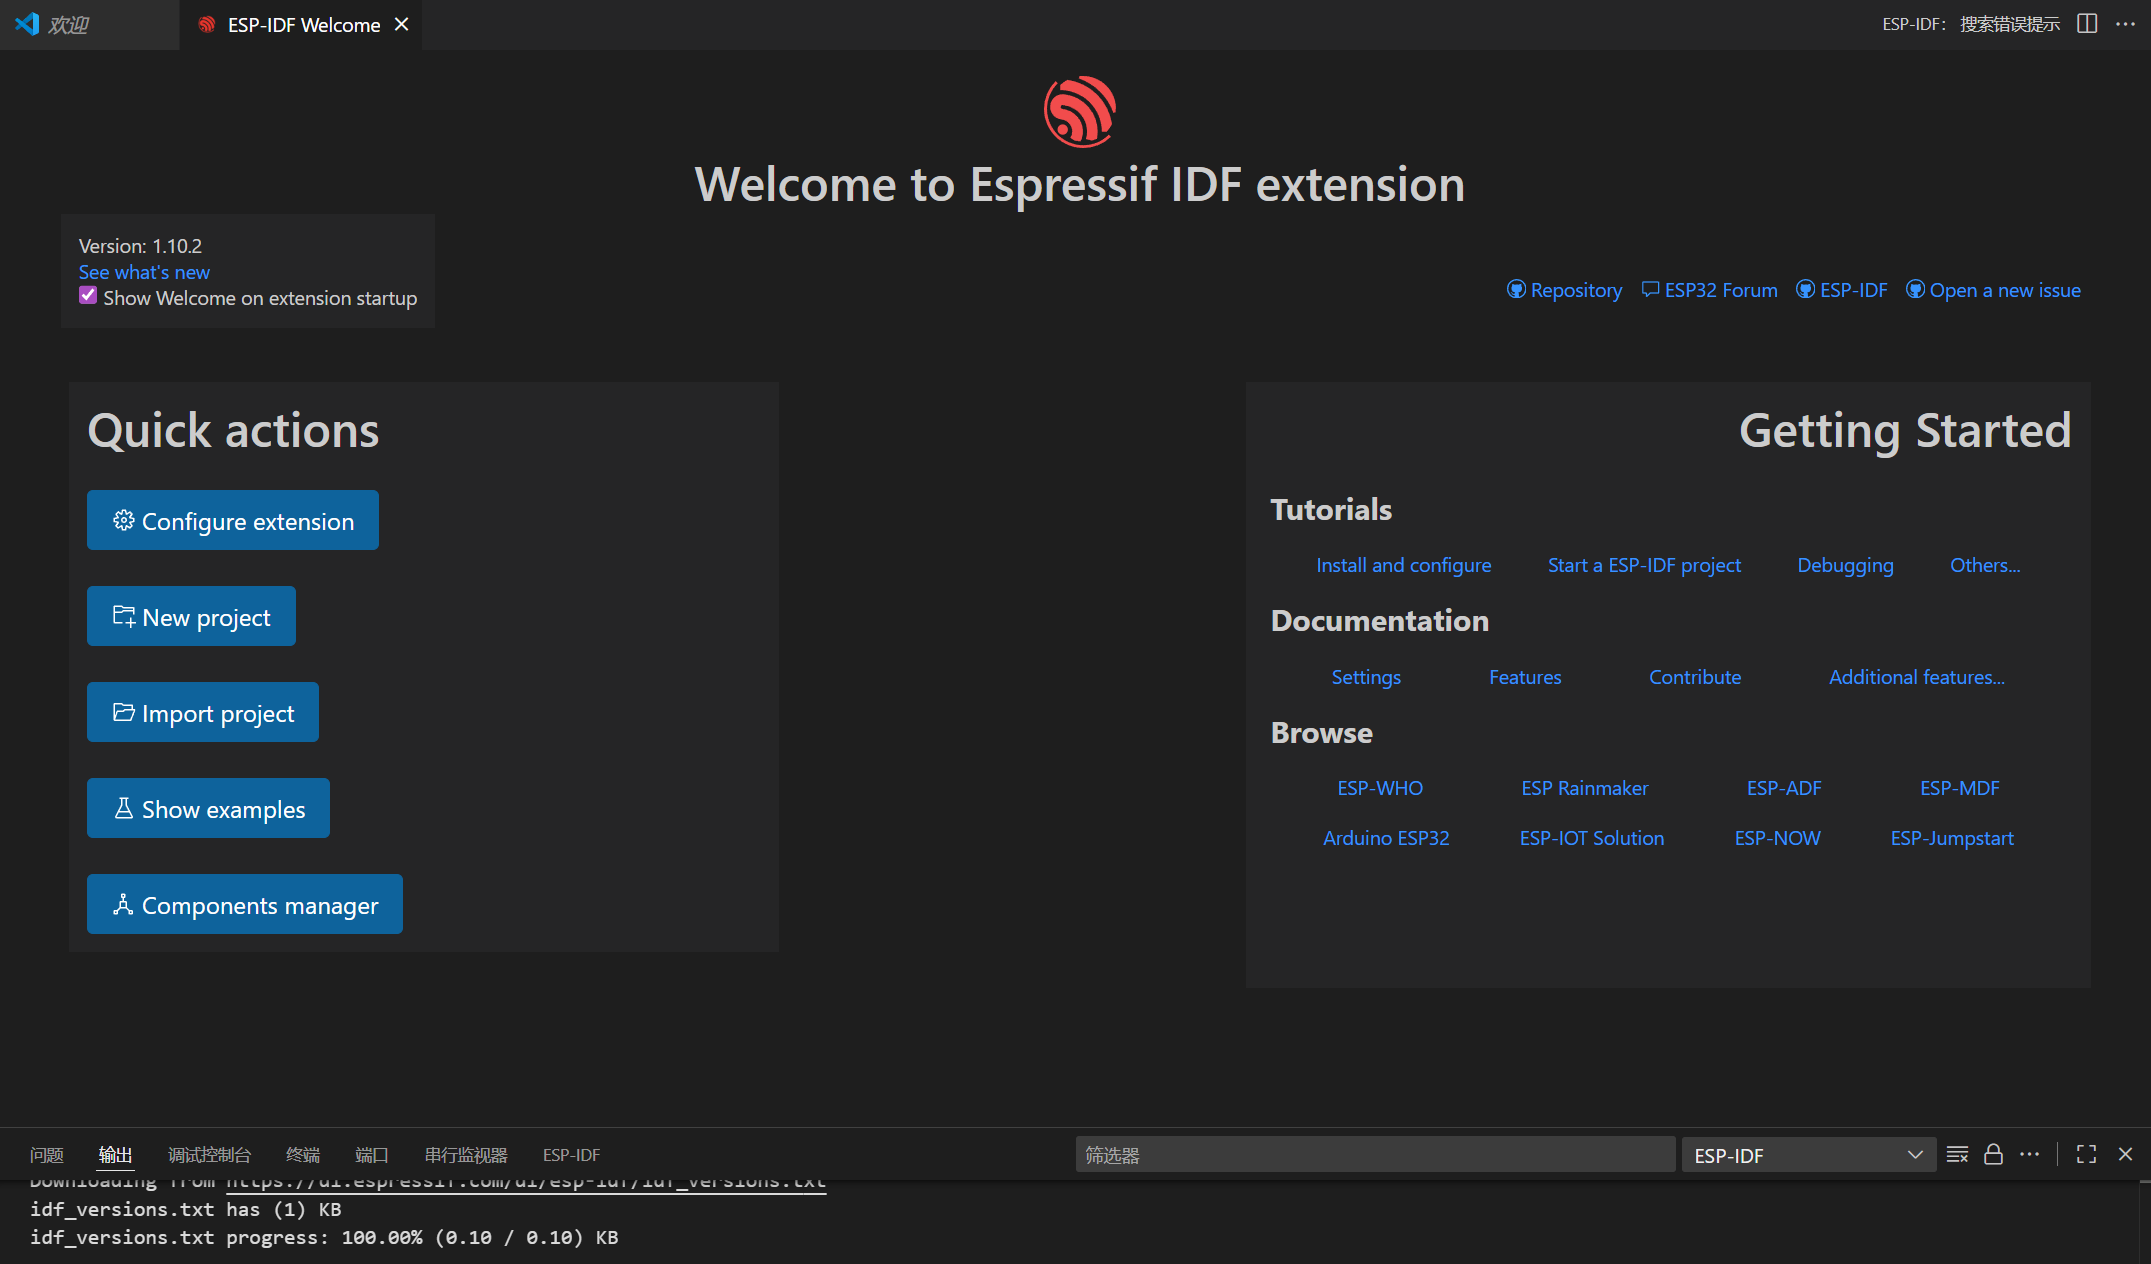Browse the ESP Rainmaker link
The image size is (2151, 1264).
click(1585, 788)
